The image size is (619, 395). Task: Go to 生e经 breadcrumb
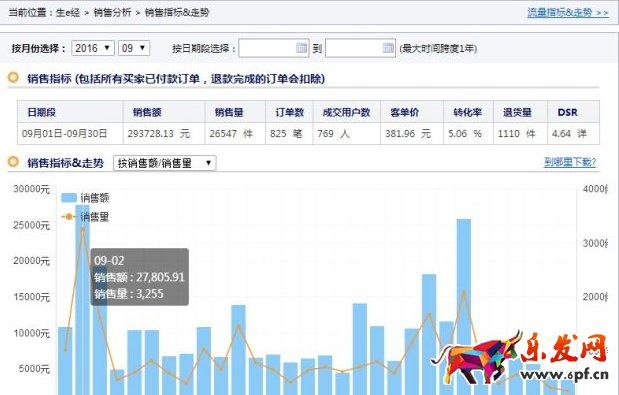68,13
